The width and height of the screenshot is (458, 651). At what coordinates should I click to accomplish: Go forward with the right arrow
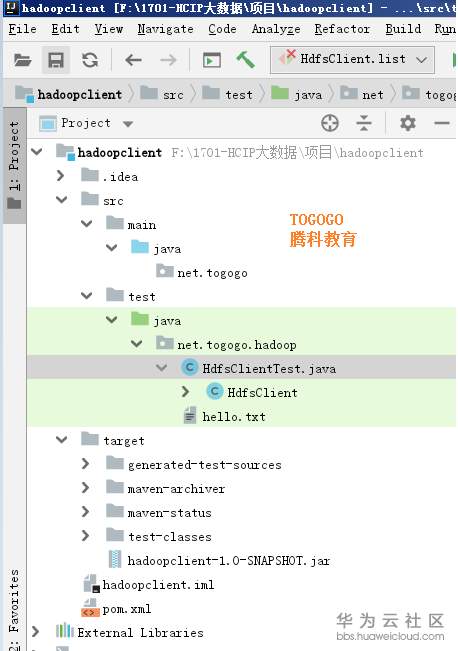tap(168, 60)
